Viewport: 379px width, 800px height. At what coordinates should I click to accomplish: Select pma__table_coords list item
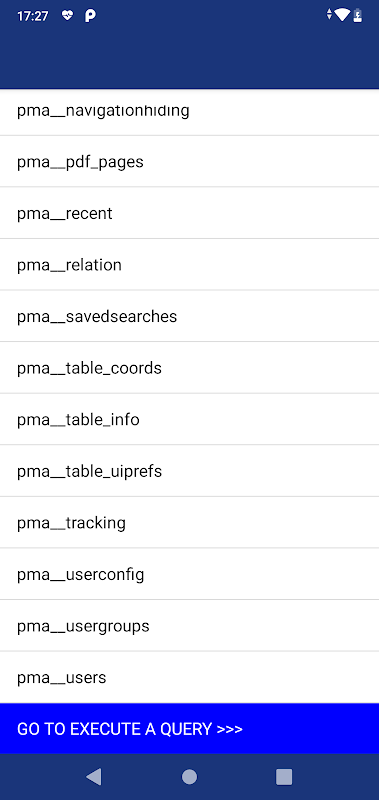point(189,368)
